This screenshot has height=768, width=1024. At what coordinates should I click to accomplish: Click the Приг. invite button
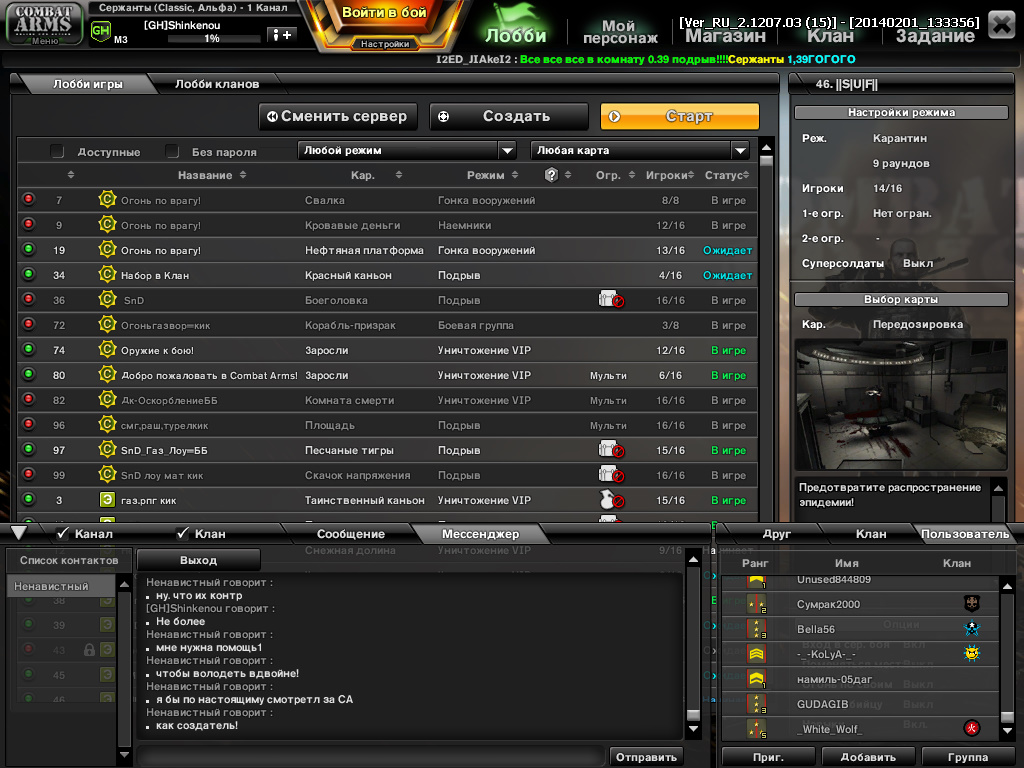(x=768, y=757)
